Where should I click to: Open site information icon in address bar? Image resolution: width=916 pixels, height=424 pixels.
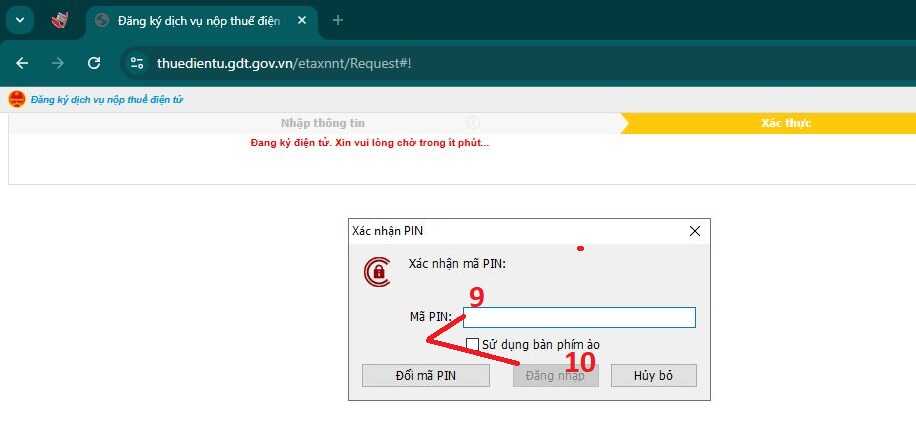pyautogui.click(x=137, y=63)
